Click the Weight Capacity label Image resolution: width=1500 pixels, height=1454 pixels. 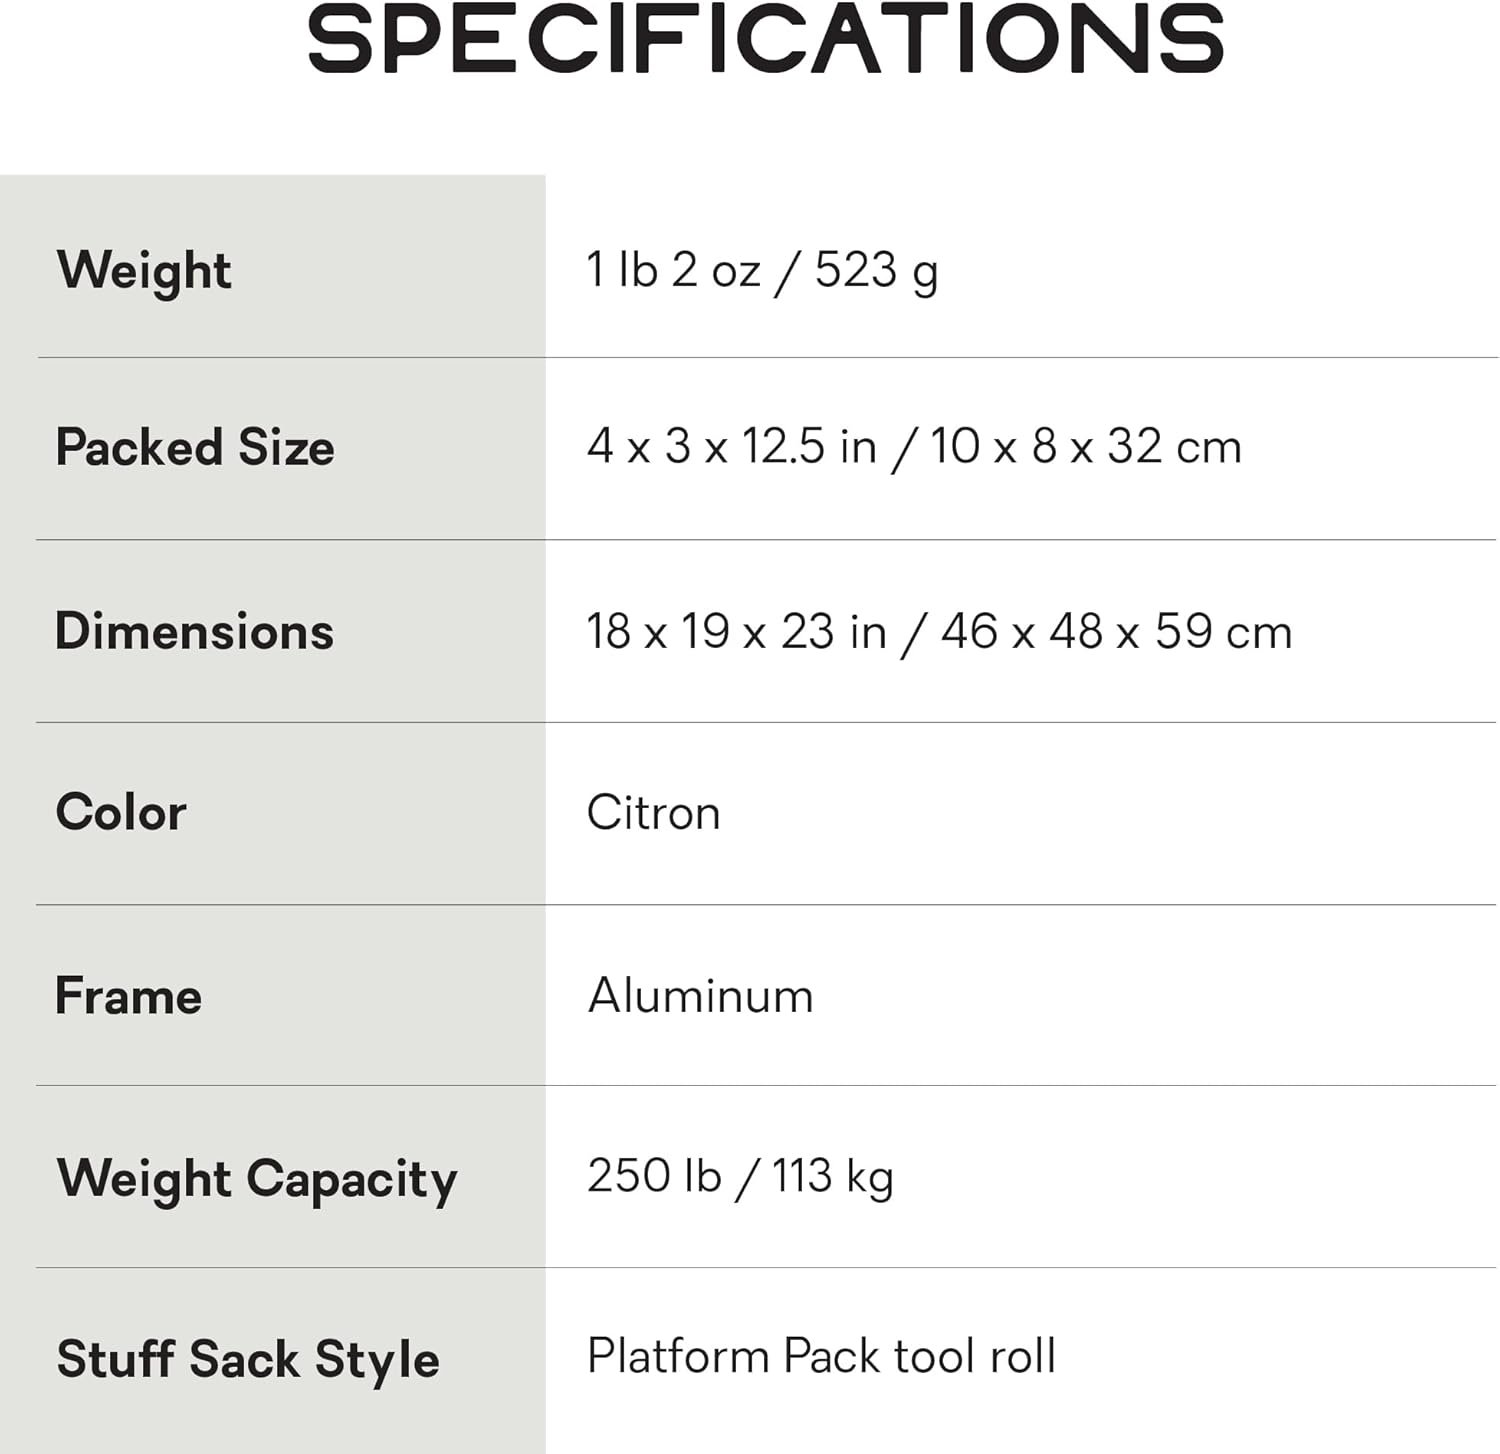(x=257, y=1178)
